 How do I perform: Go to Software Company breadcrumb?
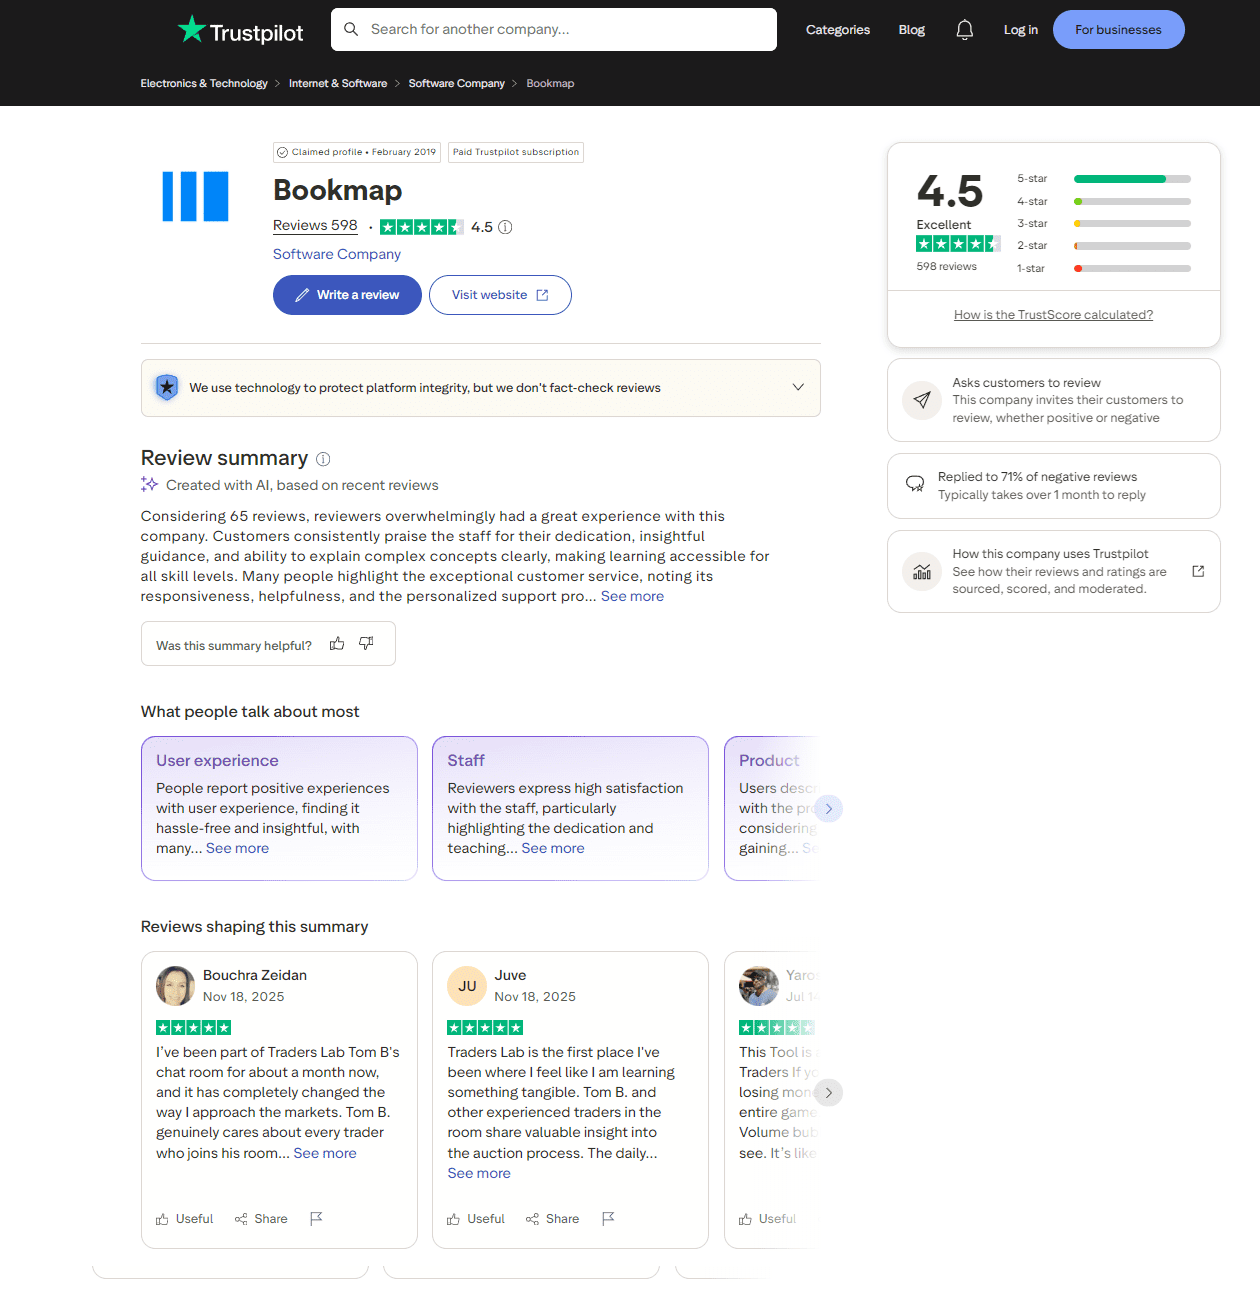(x=457, y=83)
